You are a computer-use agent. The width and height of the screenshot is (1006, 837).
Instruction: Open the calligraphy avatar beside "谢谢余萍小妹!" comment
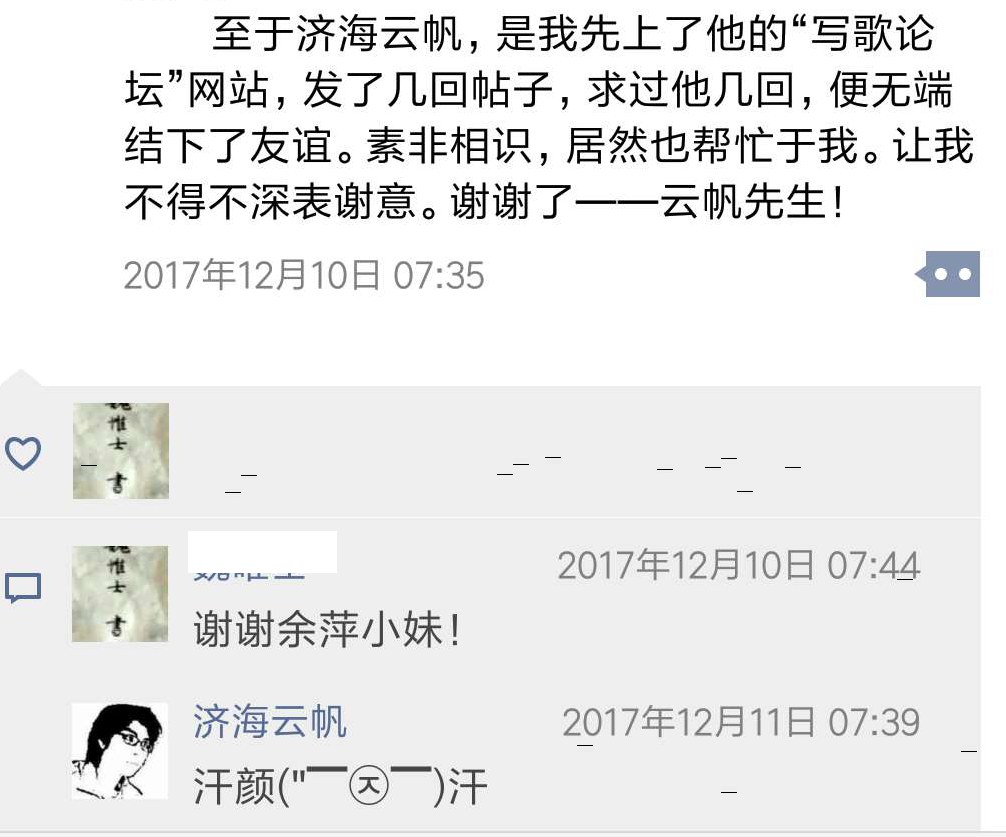120,594
